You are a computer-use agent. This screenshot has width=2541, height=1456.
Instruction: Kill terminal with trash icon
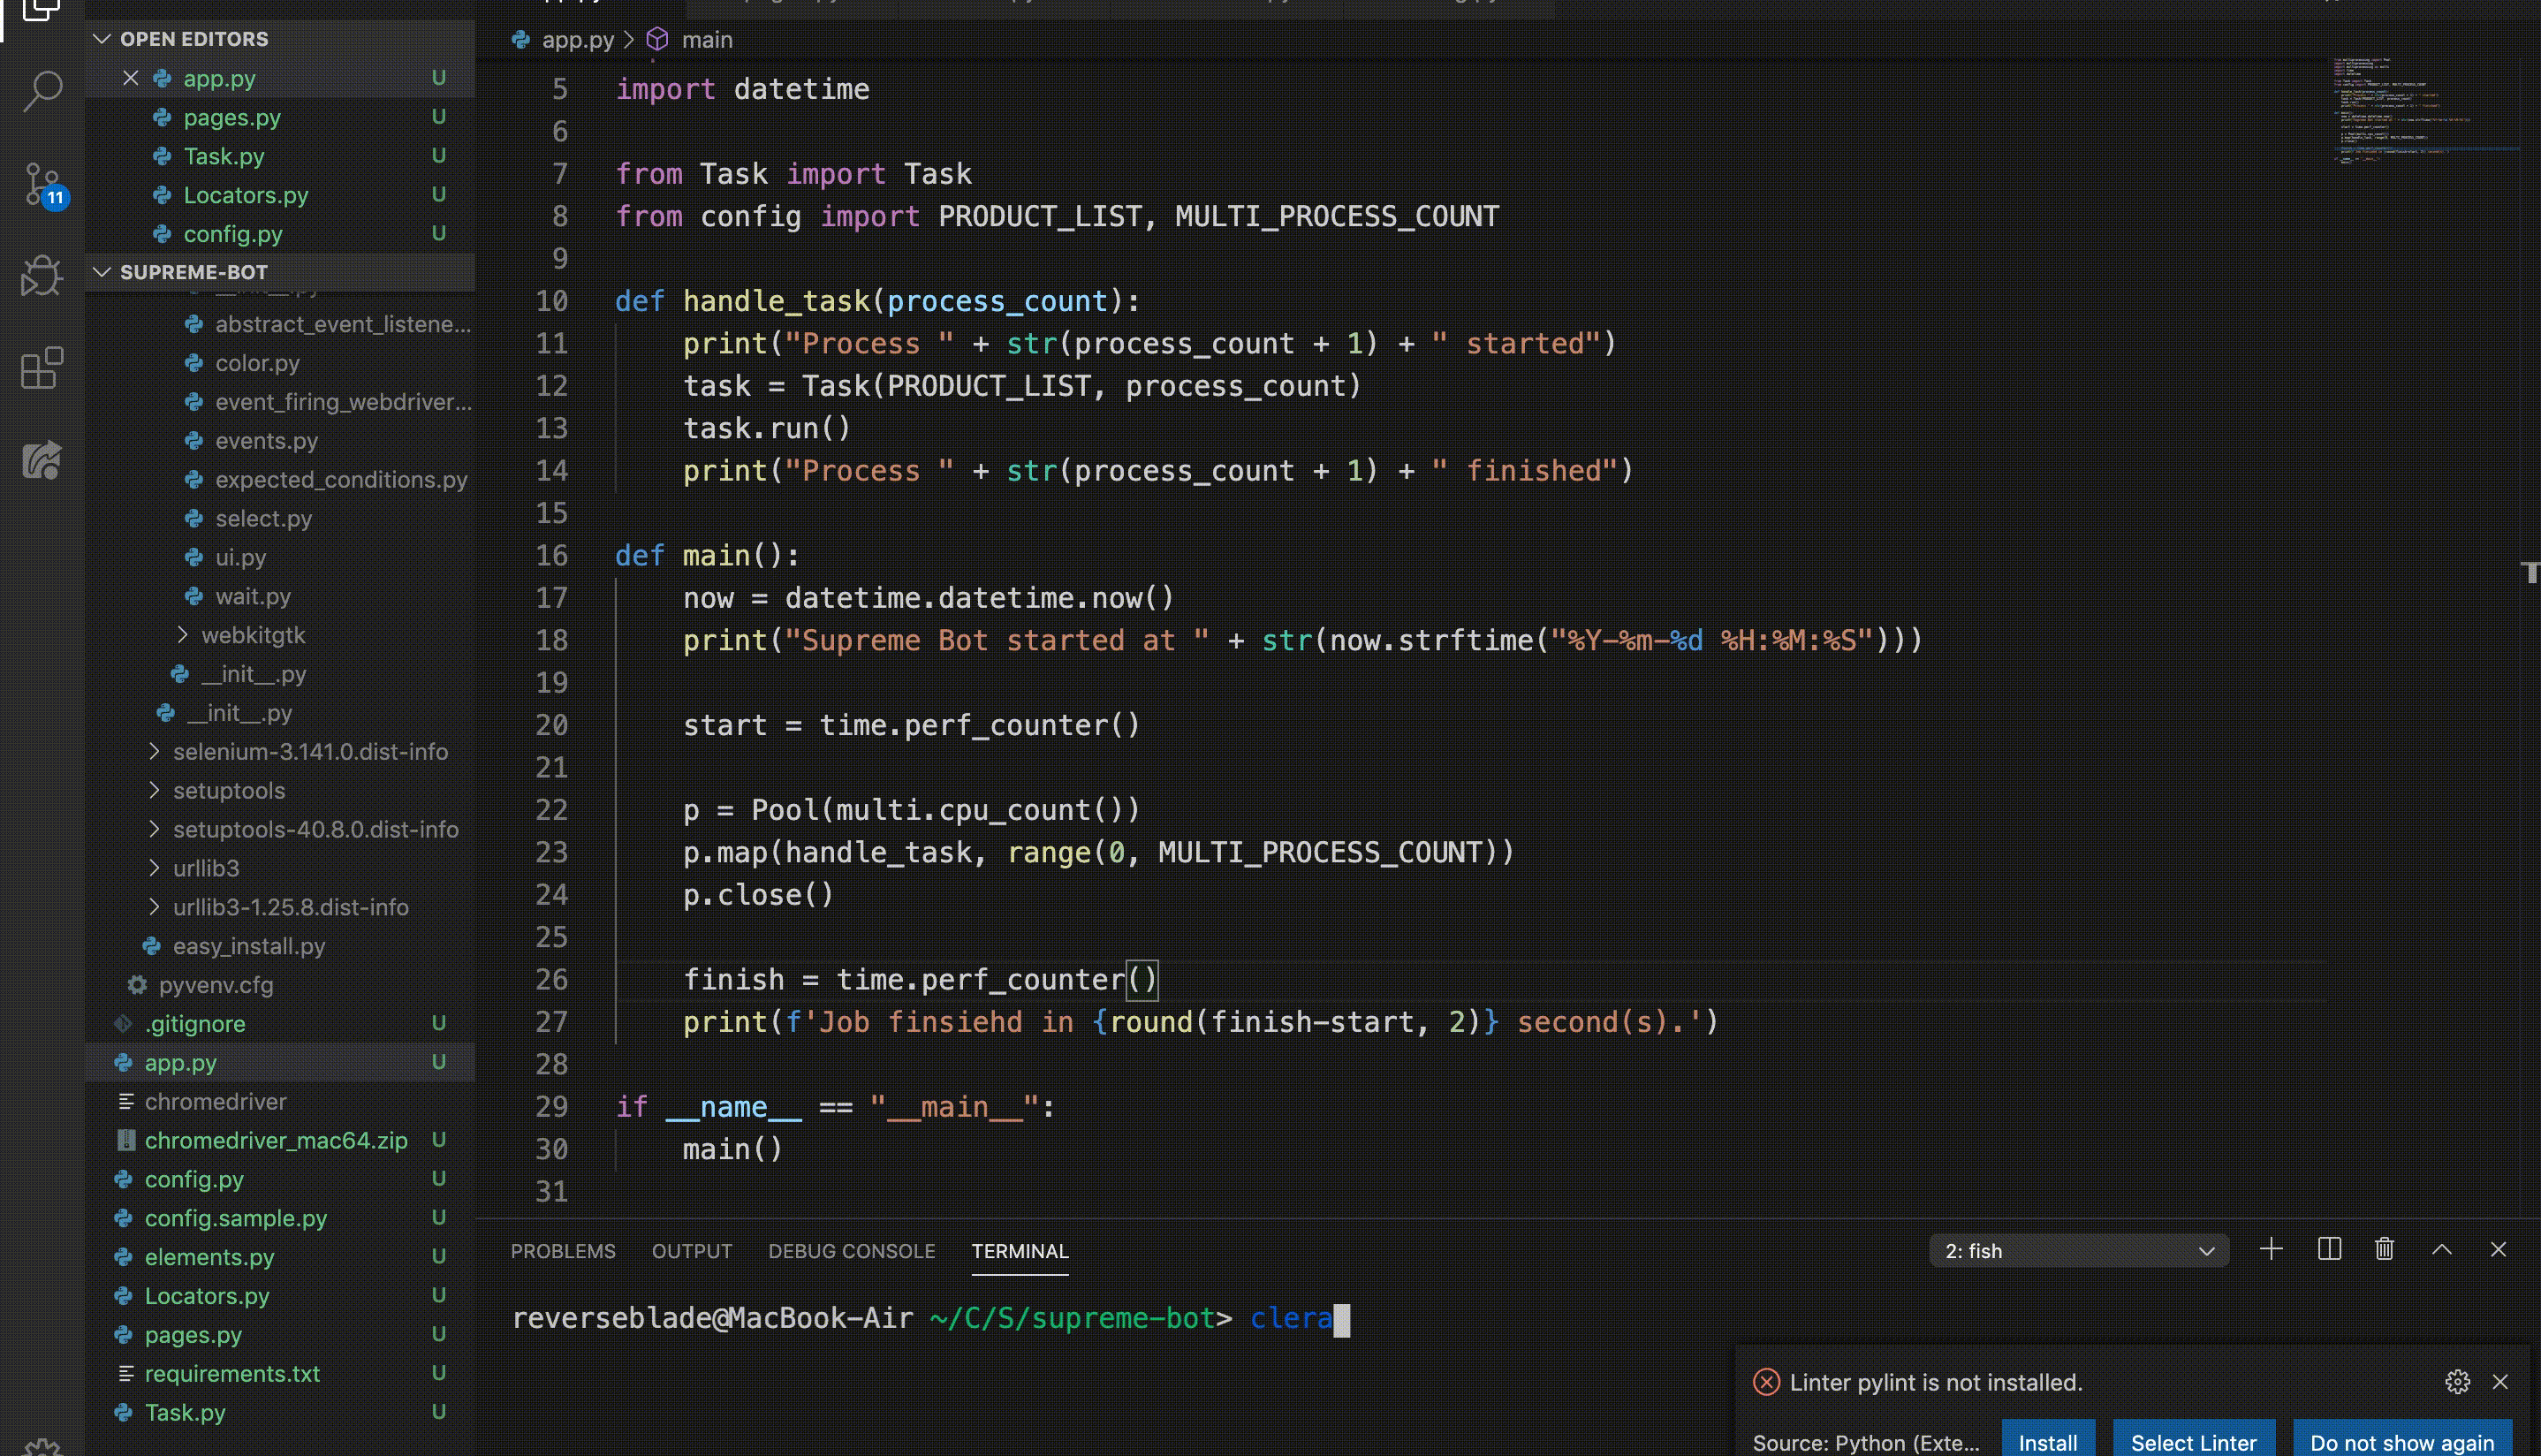coord(2385,1249)
